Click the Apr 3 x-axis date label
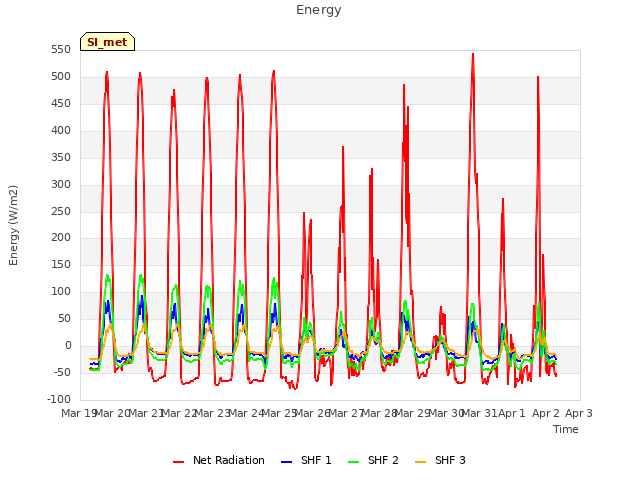 click(579, 413)
